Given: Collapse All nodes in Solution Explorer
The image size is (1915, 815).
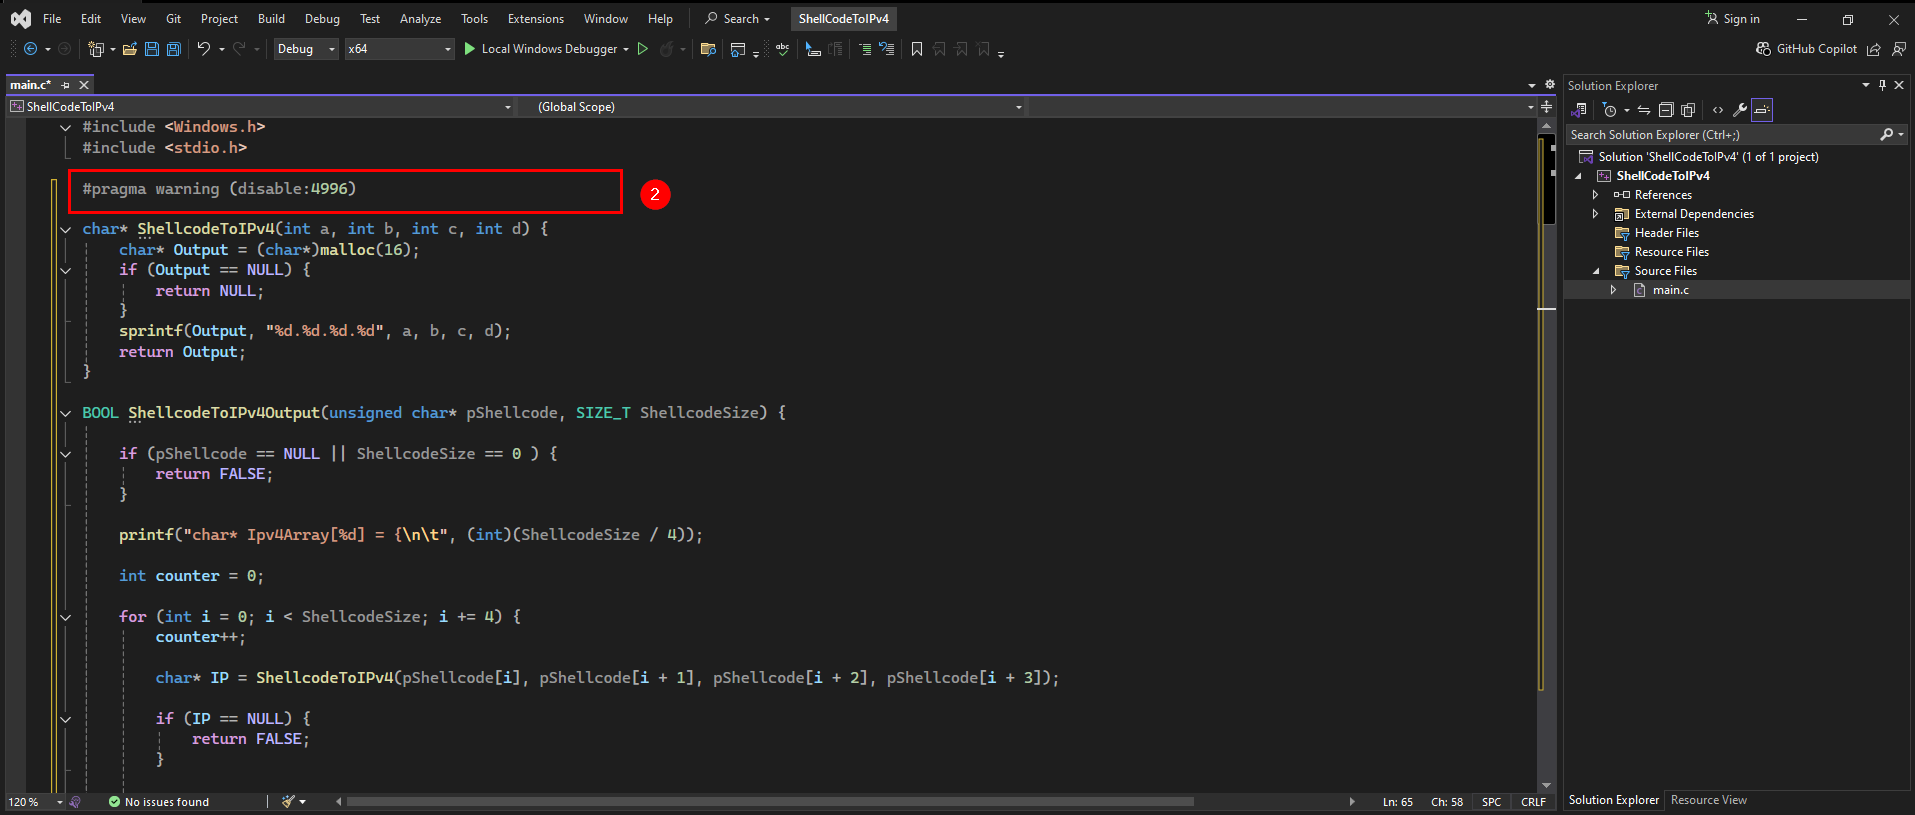Looking at the screenshot, I should (1666, 110).
